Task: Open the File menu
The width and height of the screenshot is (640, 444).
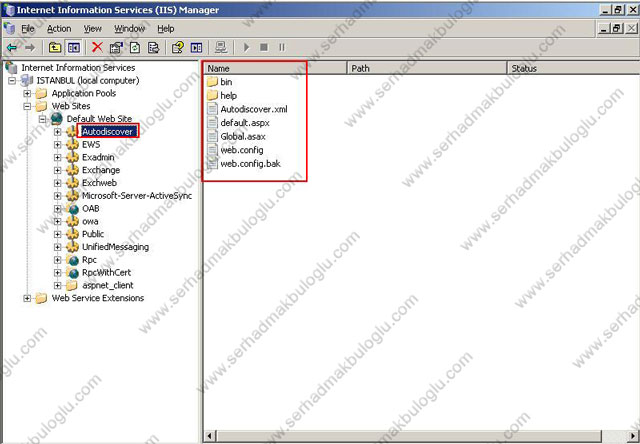Action: 28,29
